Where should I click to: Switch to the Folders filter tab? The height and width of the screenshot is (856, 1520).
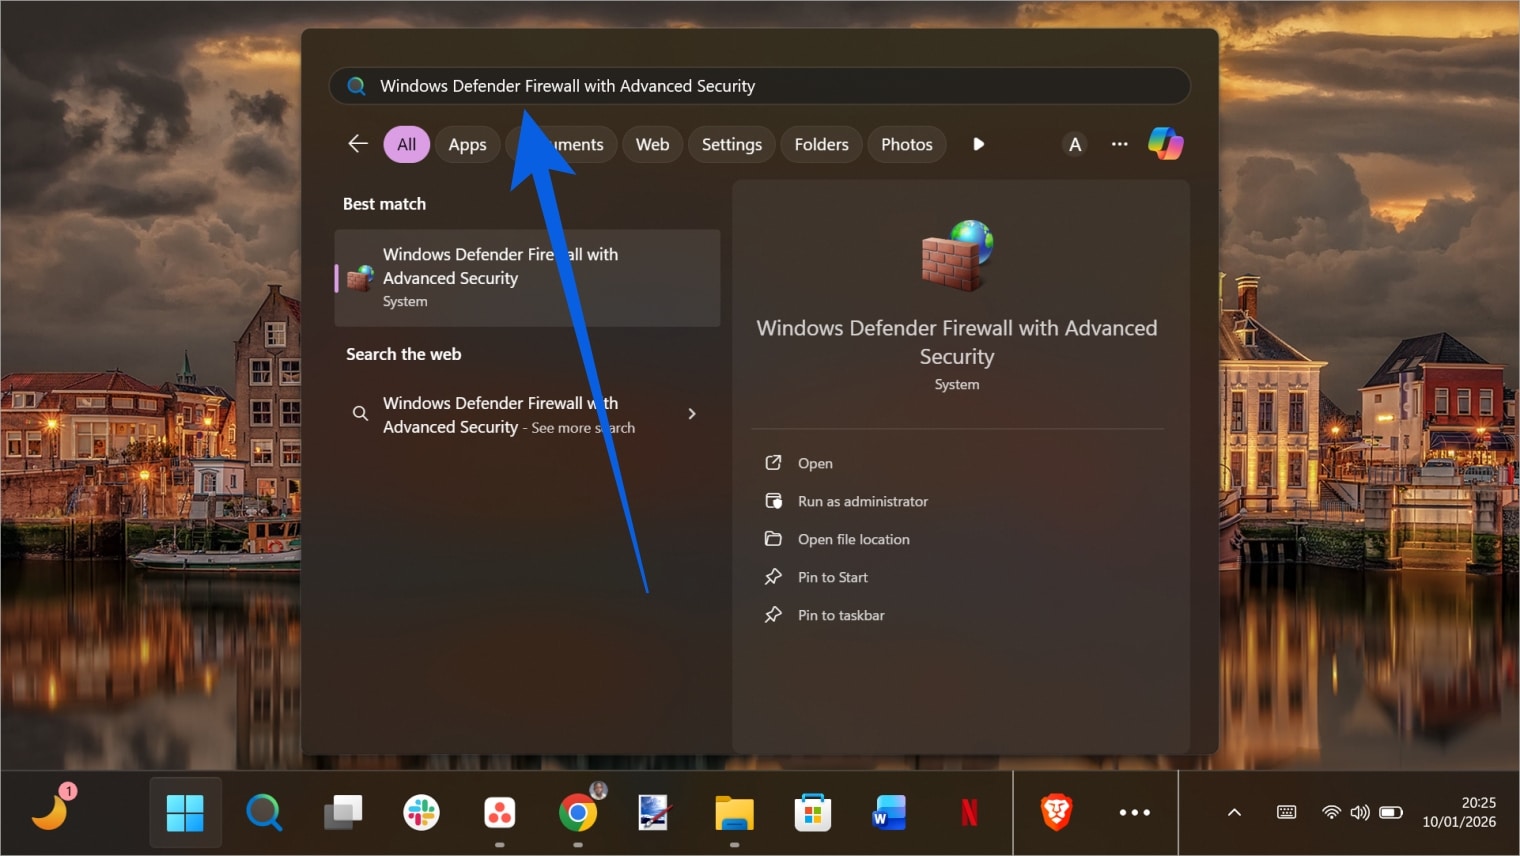[x=821, y=144]
